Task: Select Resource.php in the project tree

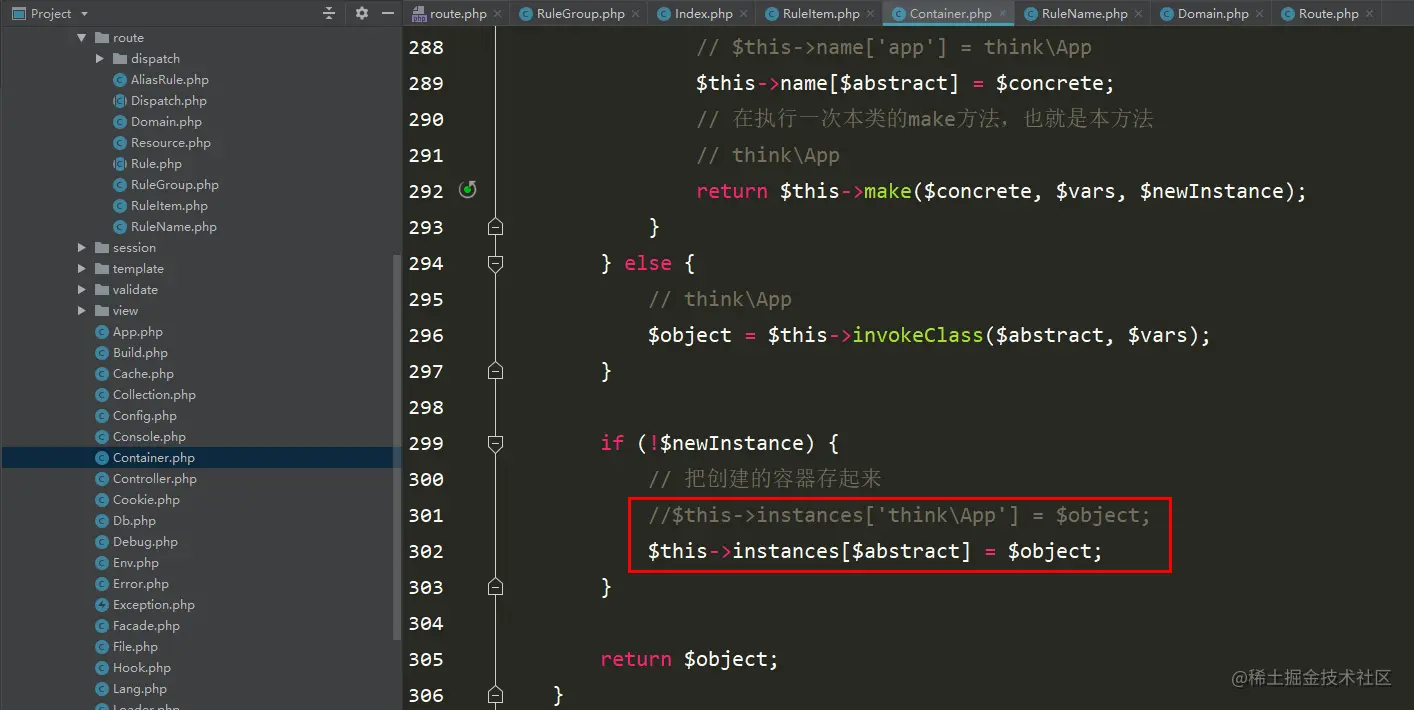Action: coord(170,143)
